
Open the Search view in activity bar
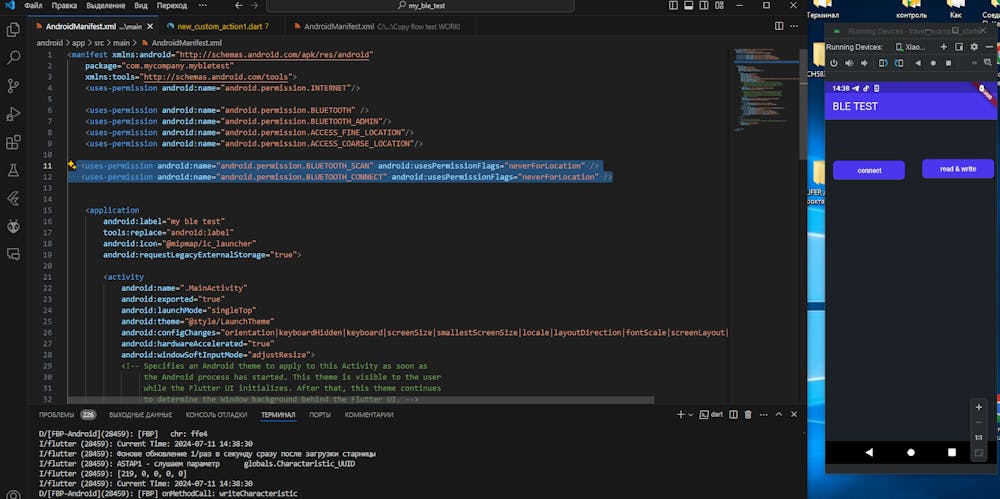pos(14,57)
